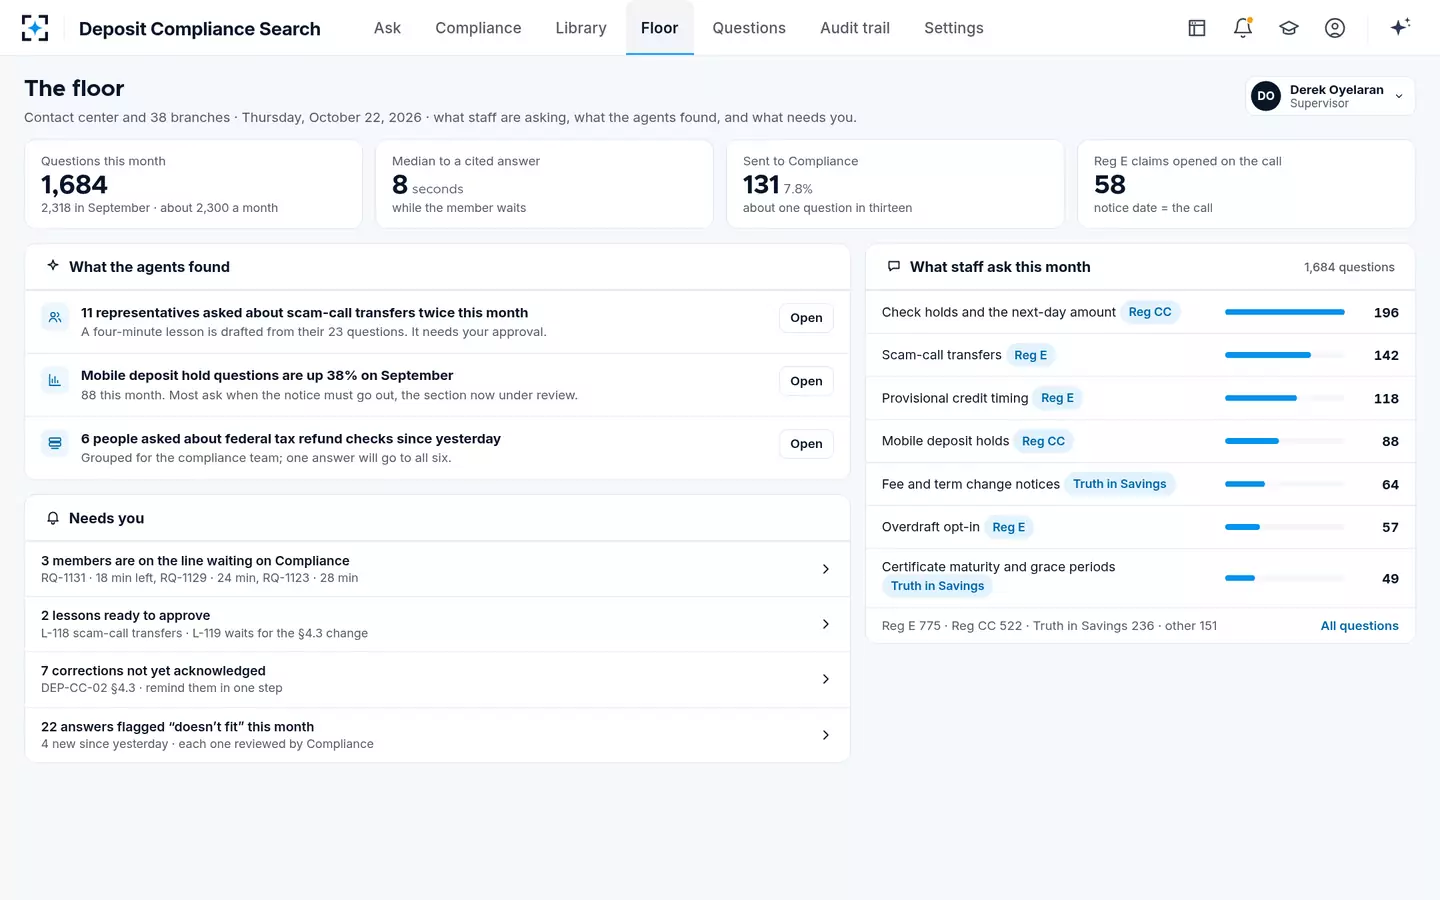Open the mobile deposit hold questions finding
The width and height of the screenshot is (1440, 900).
tap(806, 381)
